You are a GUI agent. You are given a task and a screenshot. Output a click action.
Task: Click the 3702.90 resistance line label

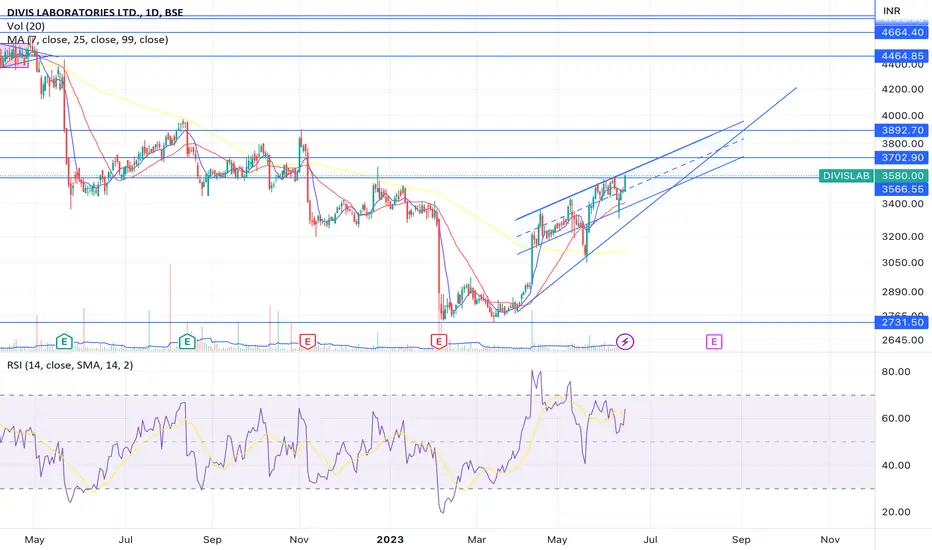[902, 158]
